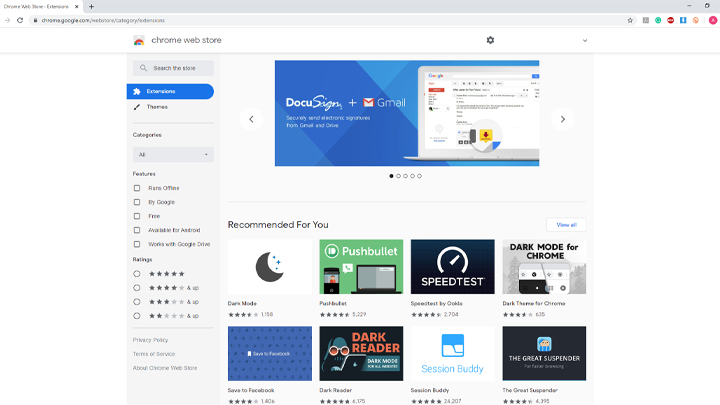Click the Search the store field

pos(173,68)
